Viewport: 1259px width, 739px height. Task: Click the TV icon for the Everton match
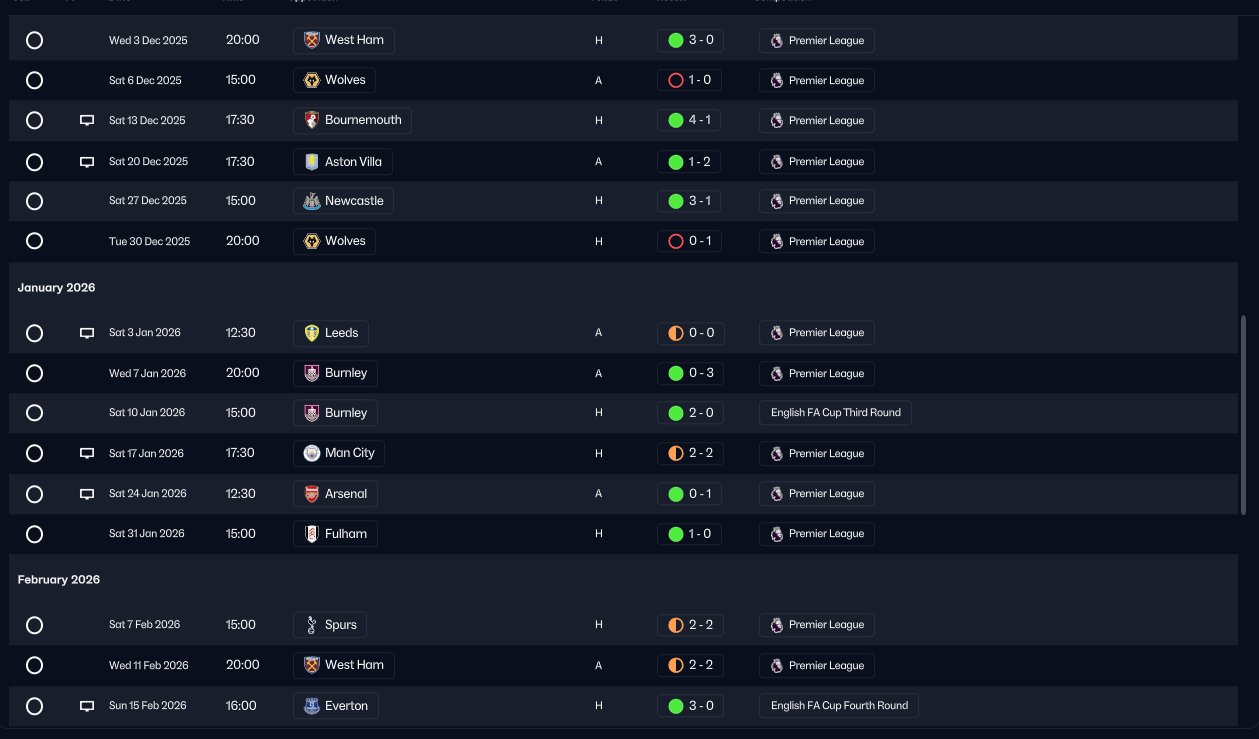click(x=87, y=706)
